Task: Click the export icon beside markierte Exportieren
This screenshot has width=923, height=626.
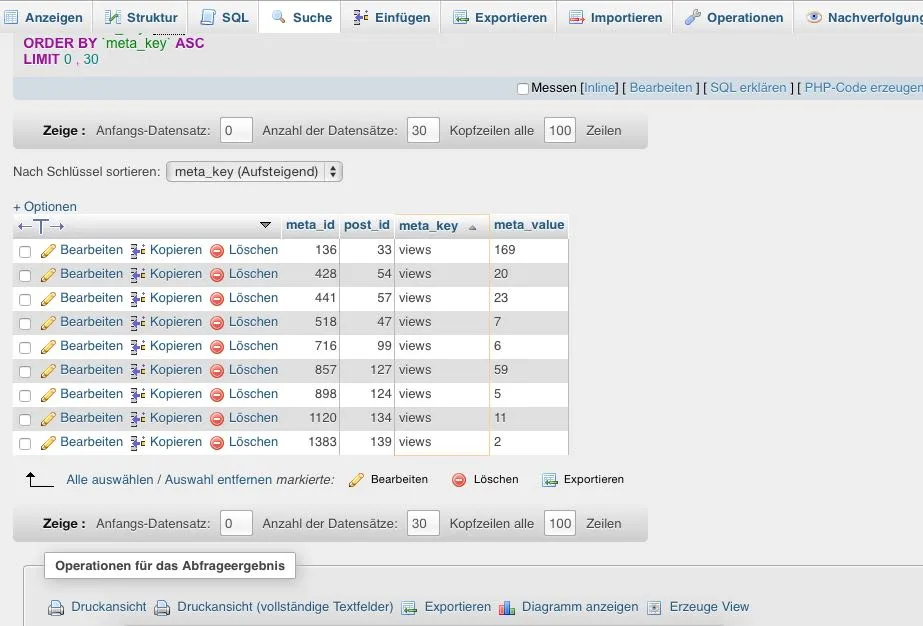Action: tap(549, 481)
